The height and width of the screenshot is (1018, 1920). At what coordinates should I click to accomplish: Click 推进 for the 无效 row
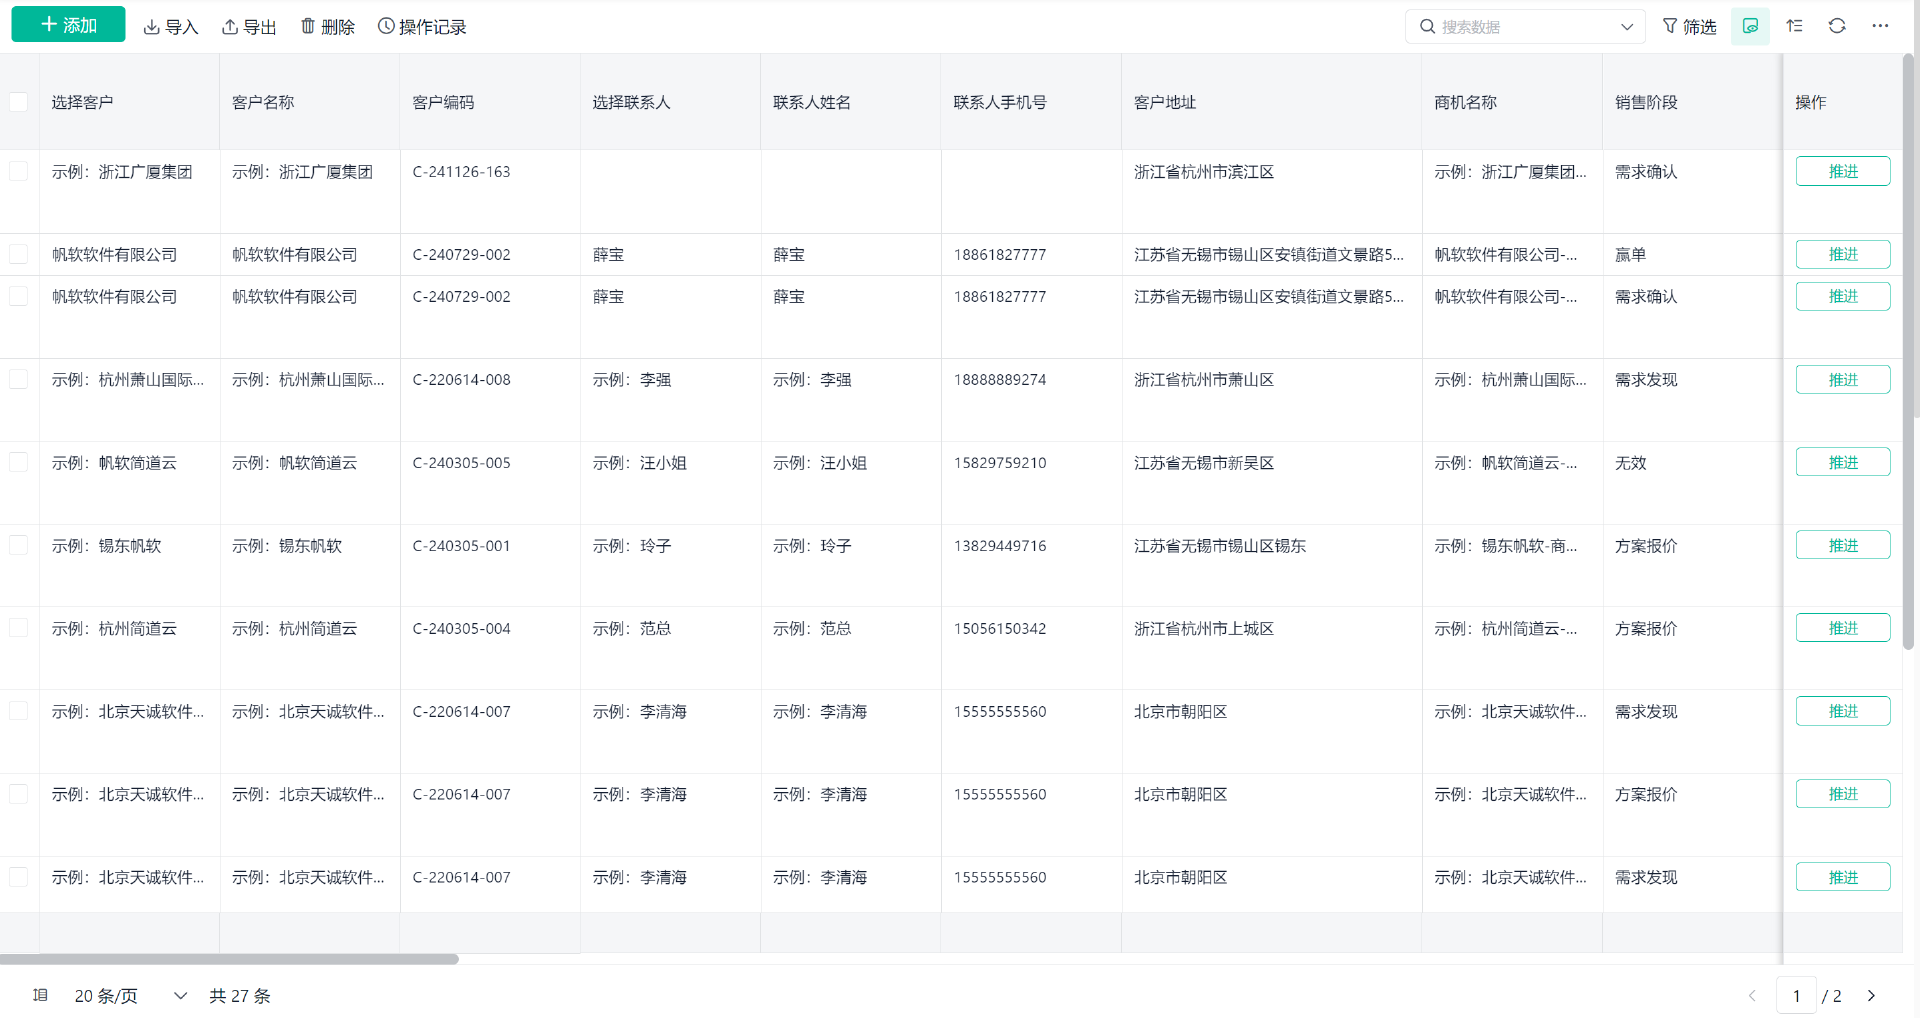[1843, 462]
